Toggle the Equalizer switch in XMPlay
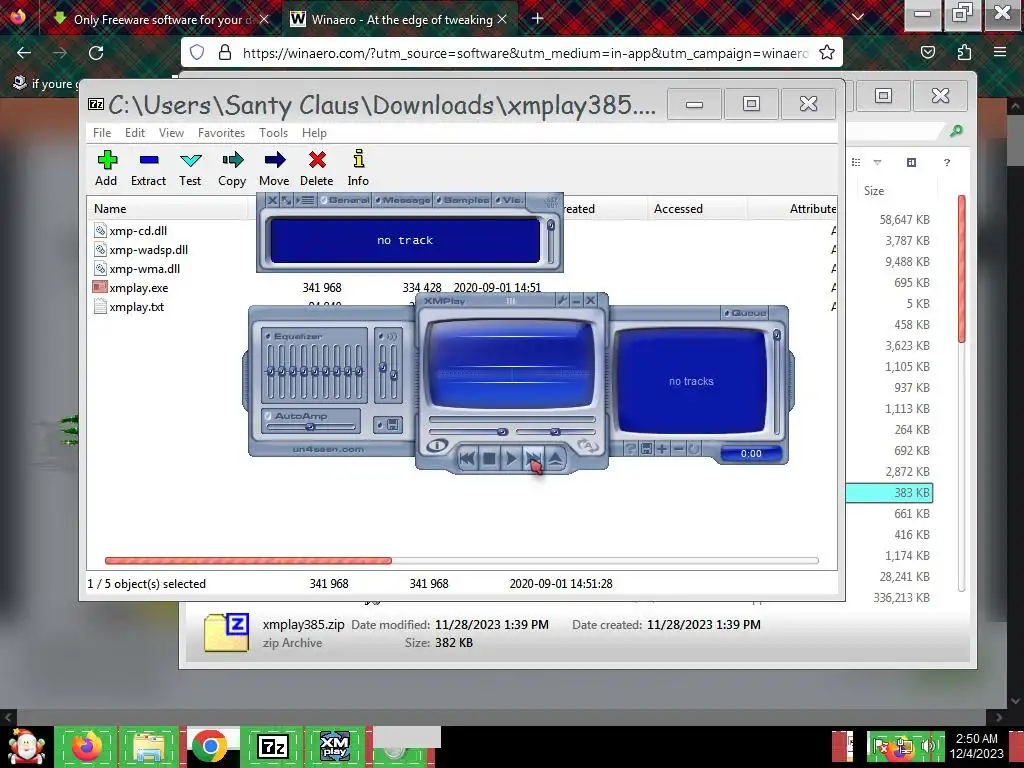 pos(268,336)
